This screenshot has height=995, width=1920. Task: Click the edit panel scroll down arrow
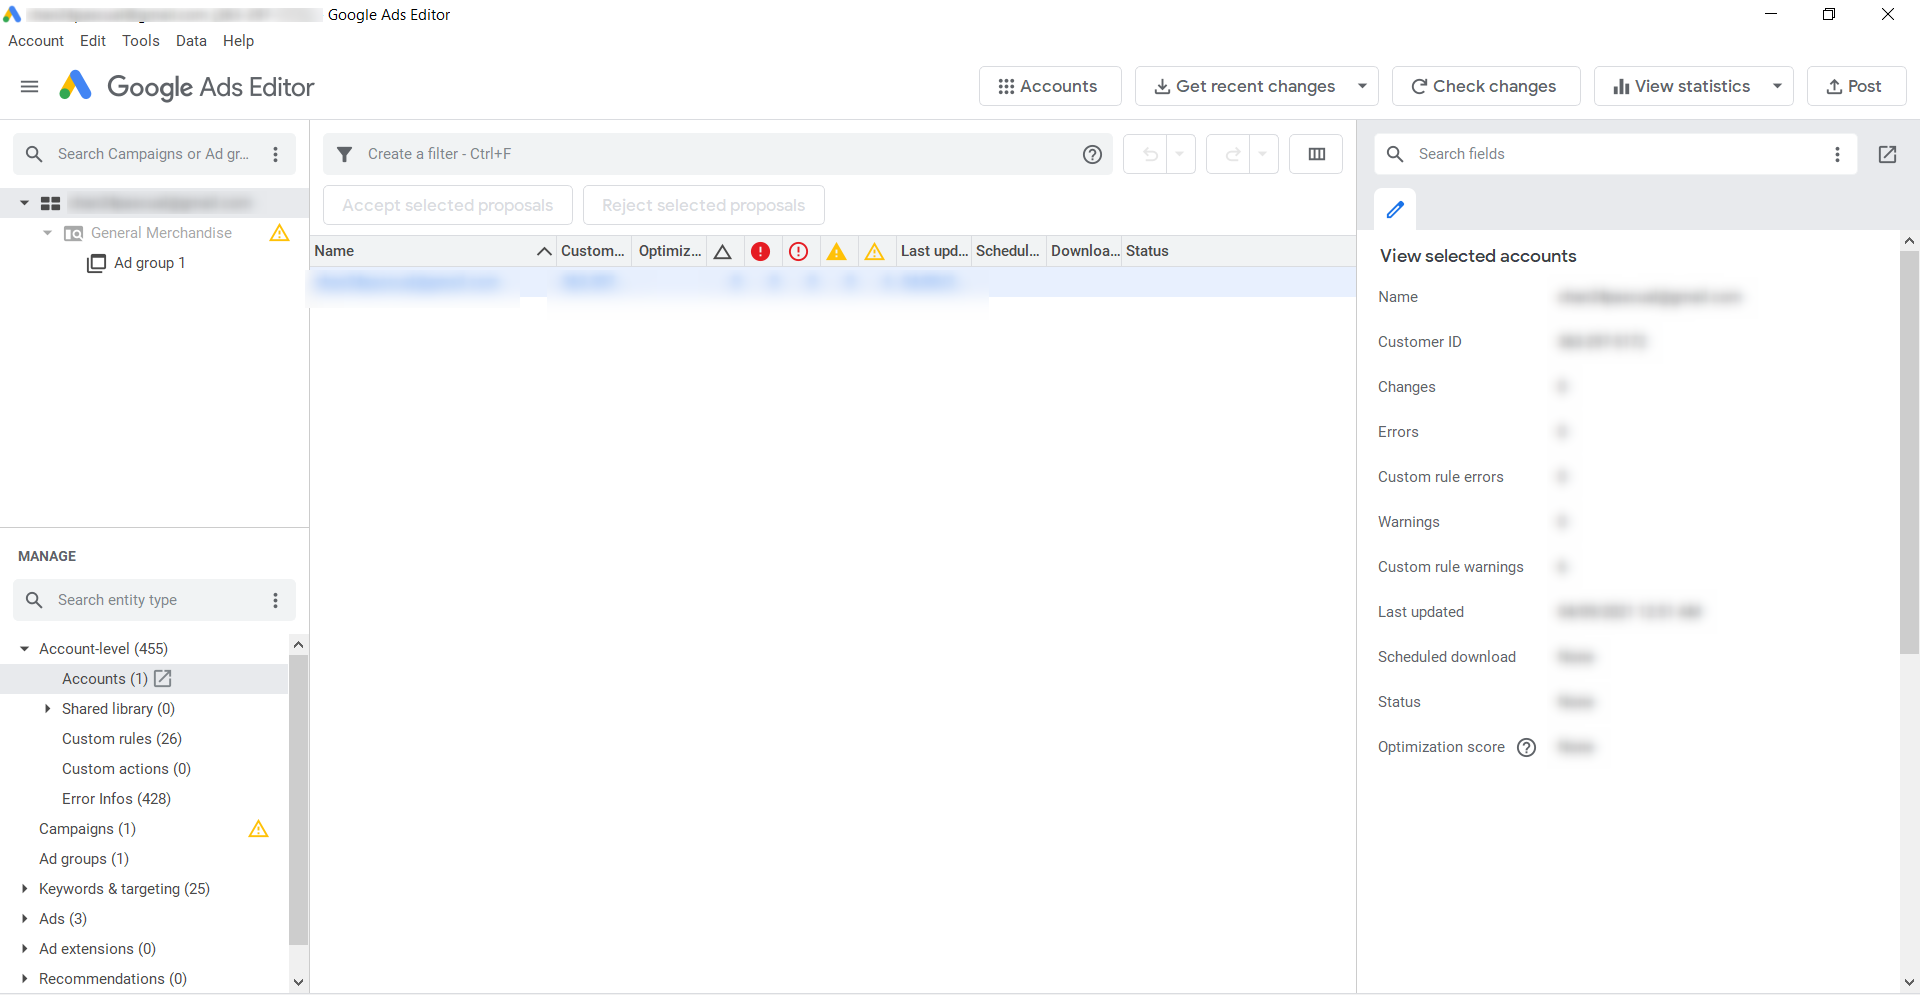[x=1909, y=982]
